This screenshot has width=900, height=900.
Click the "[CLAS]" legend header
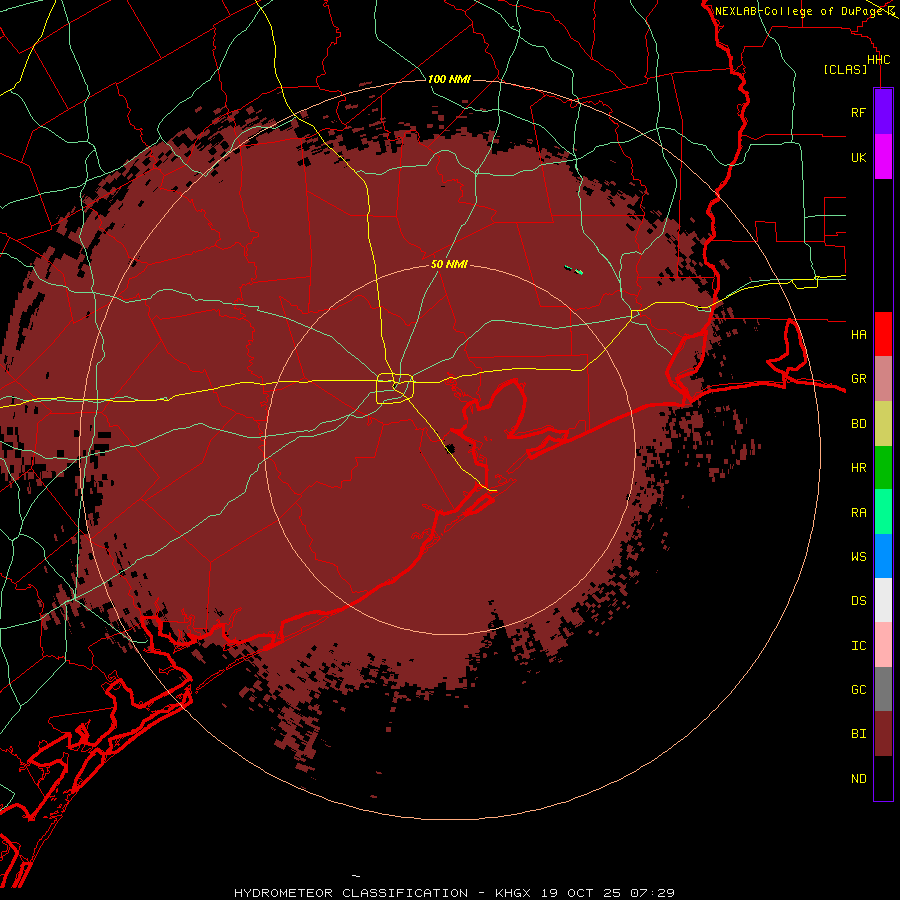coord(845,70)
